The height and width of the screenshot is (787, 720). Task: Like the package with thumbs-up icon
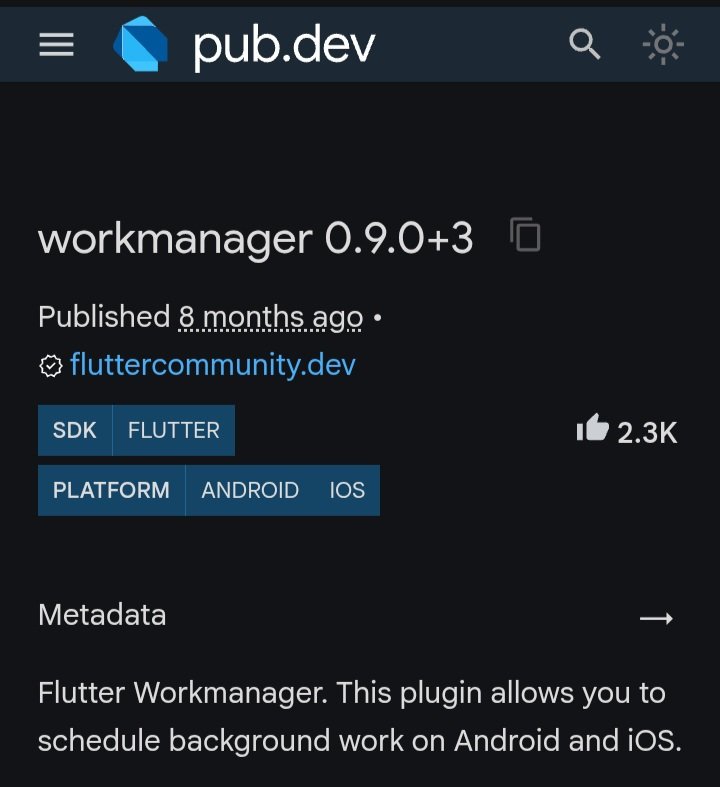593,428
